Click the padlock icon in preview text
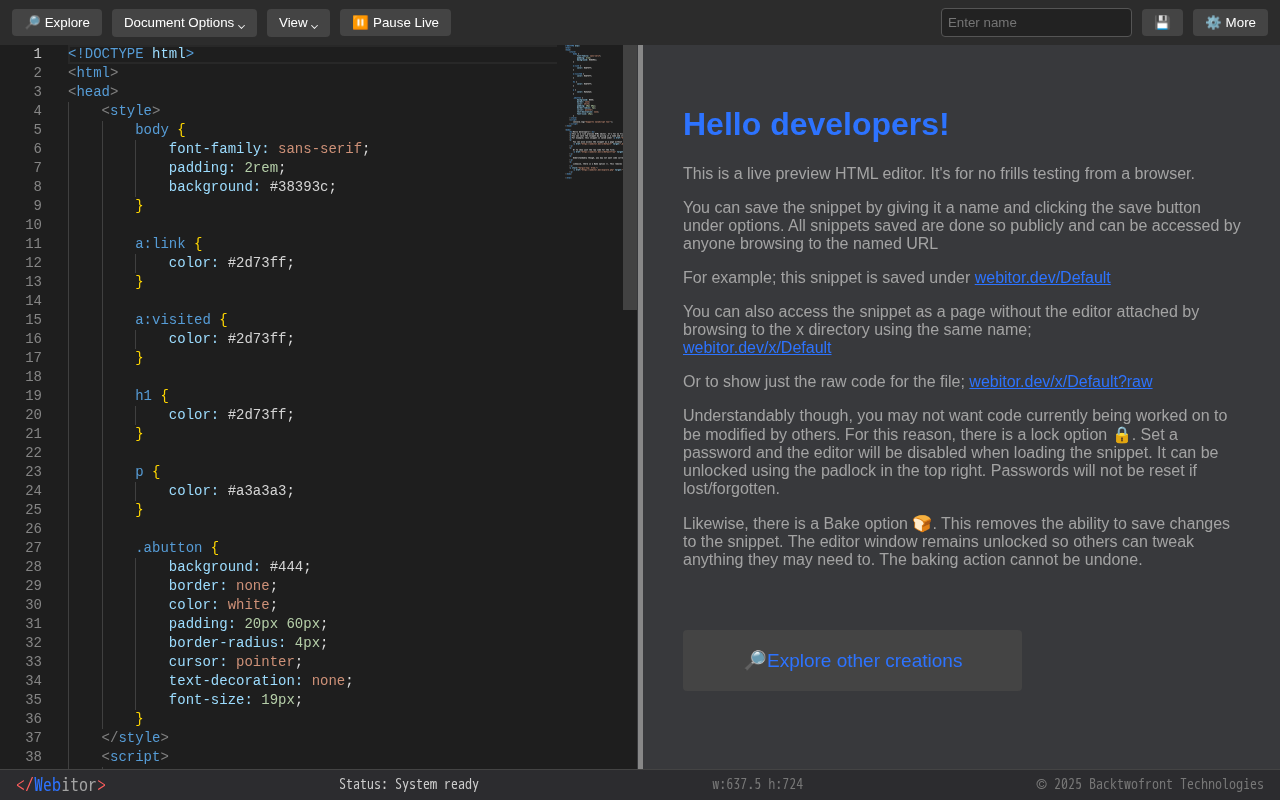1280x800 pixels. click(1121, 435)
